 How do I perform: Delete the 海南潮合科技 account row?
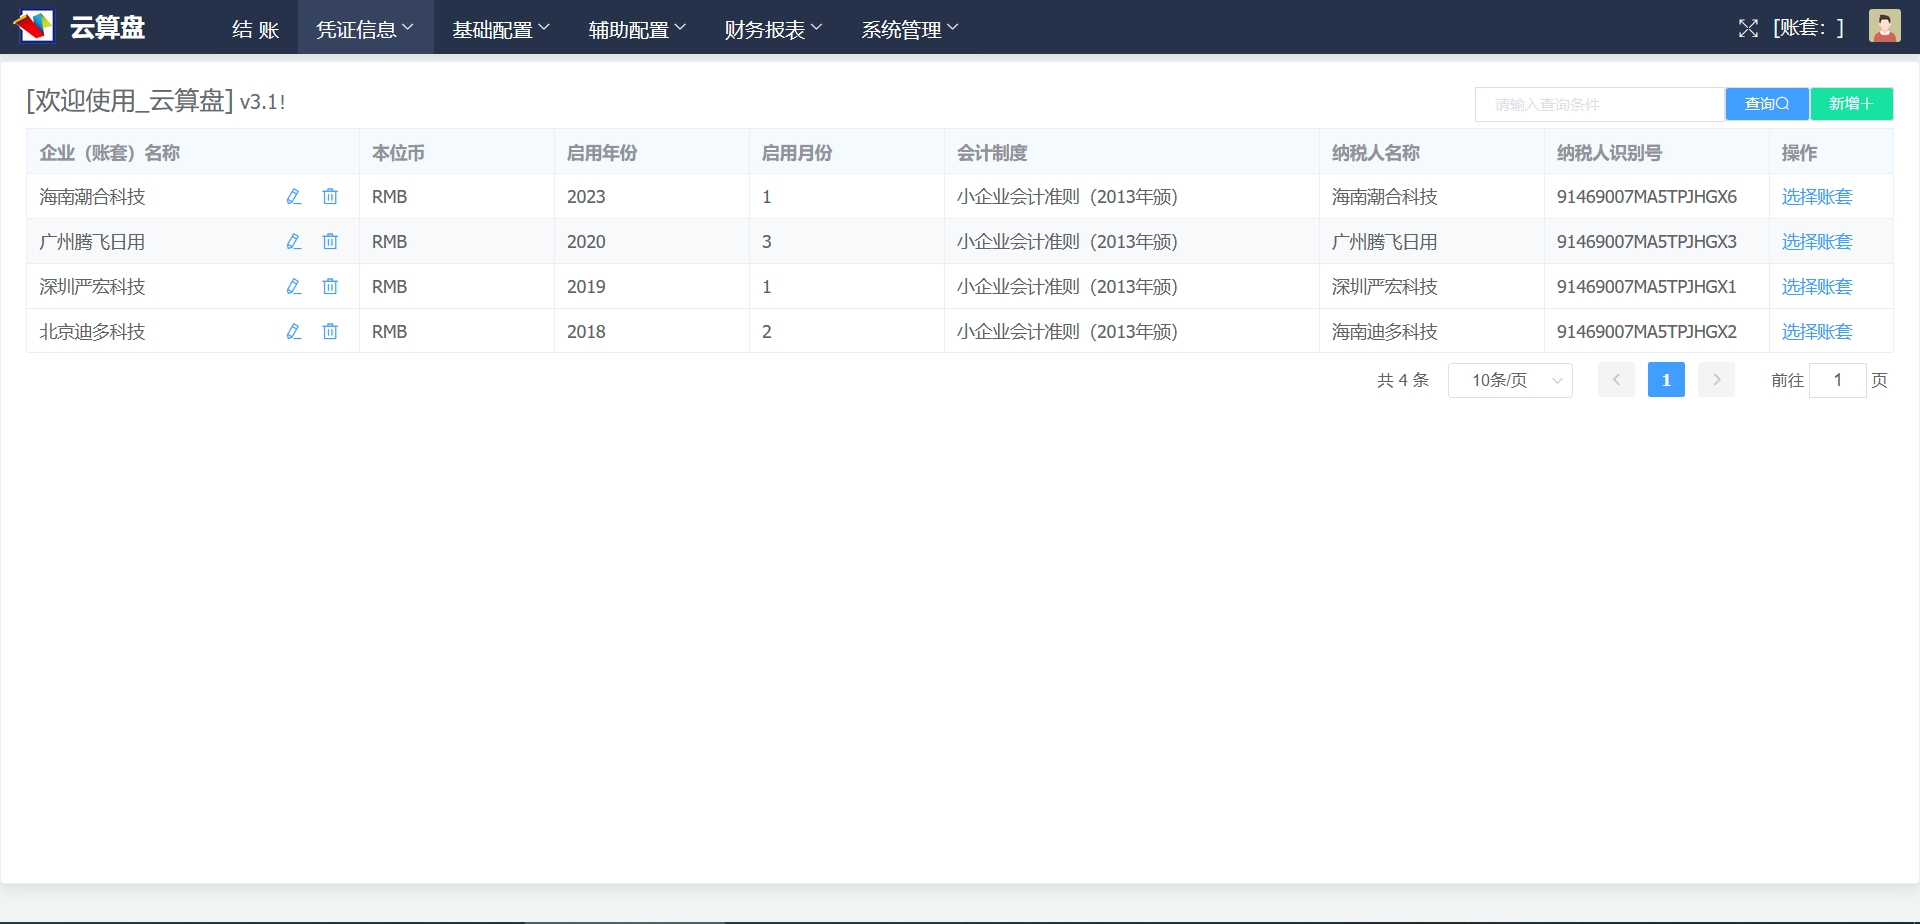coord(330,197)
